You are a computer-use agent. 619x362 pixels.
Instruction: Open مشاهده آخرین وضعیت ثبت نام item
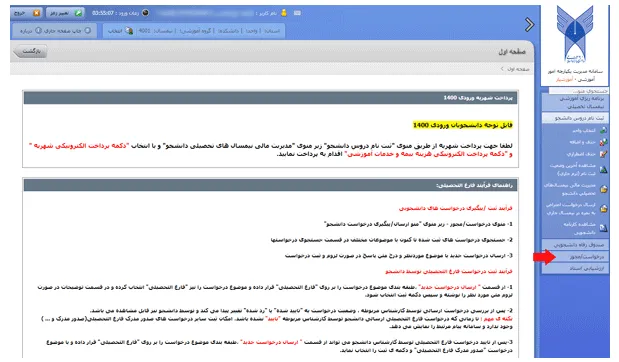(578, 169)
